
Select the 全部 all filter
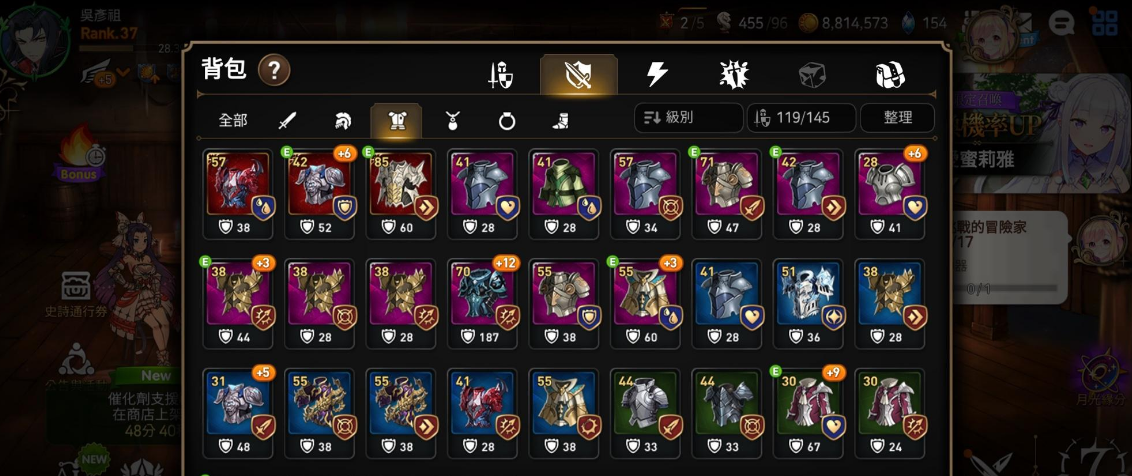(x=232, y=121)
